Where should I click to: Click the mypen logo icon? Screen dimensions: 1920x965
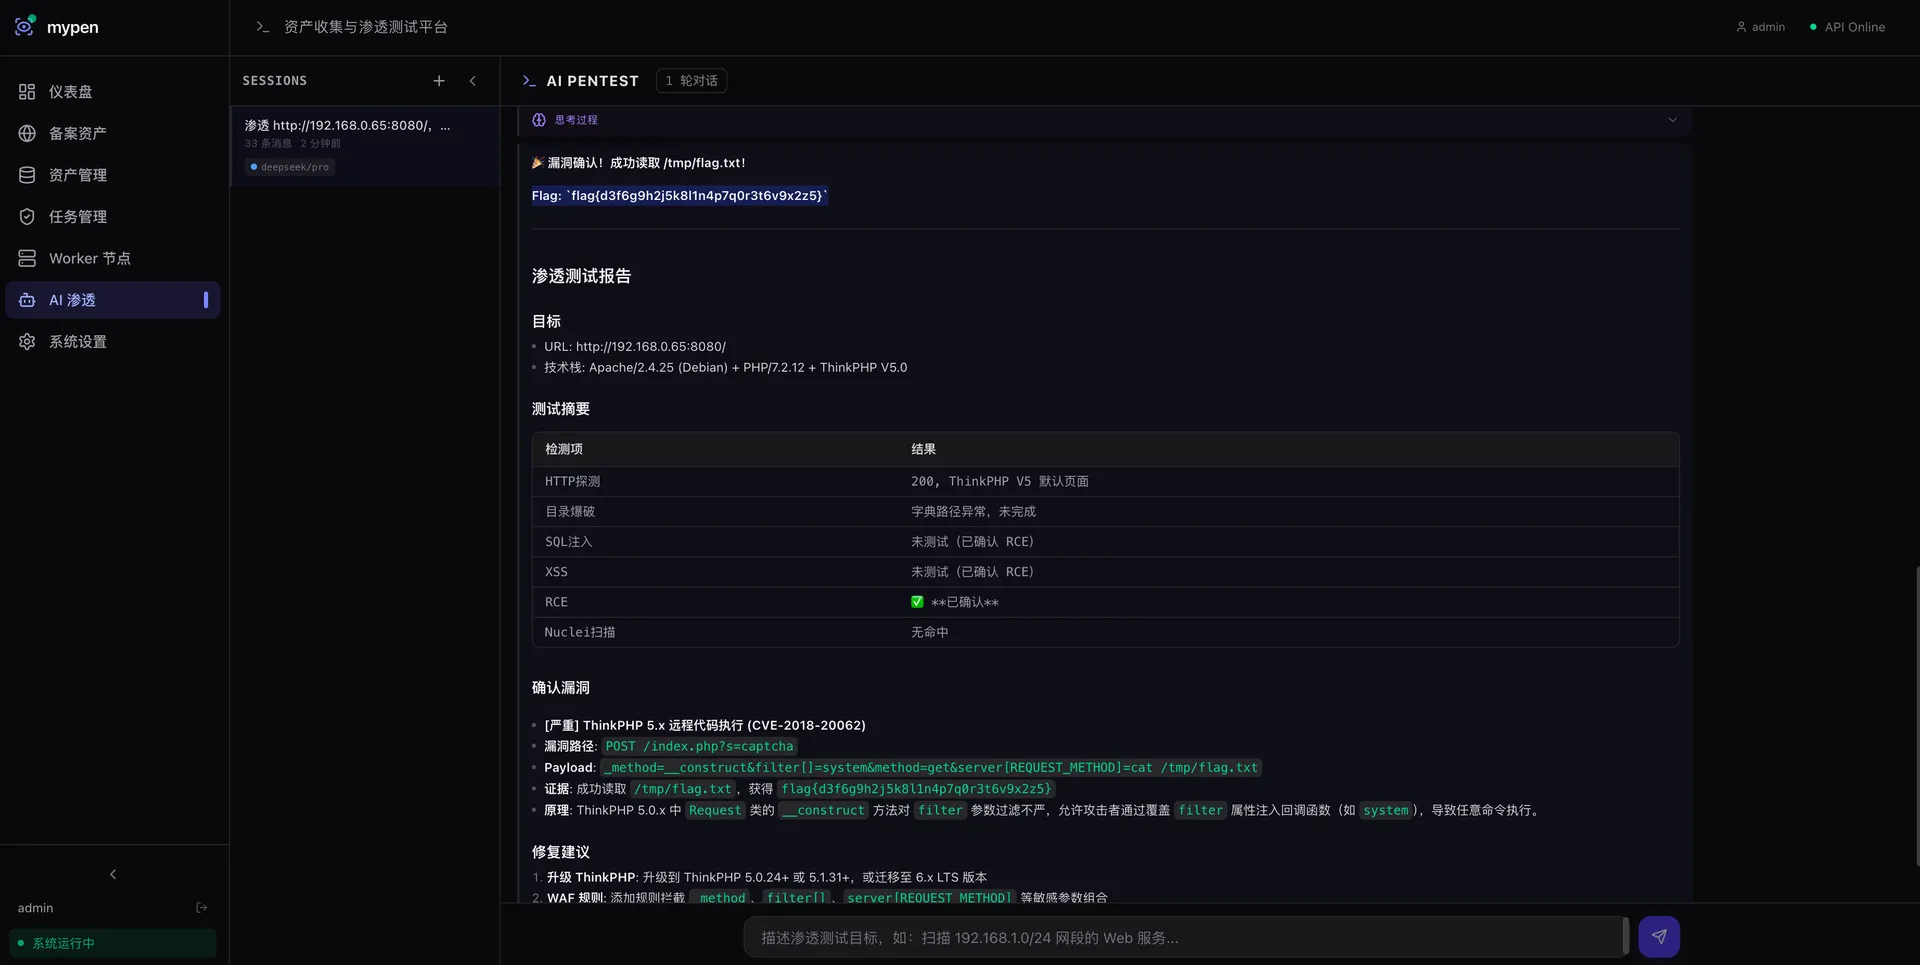(25, 26)
